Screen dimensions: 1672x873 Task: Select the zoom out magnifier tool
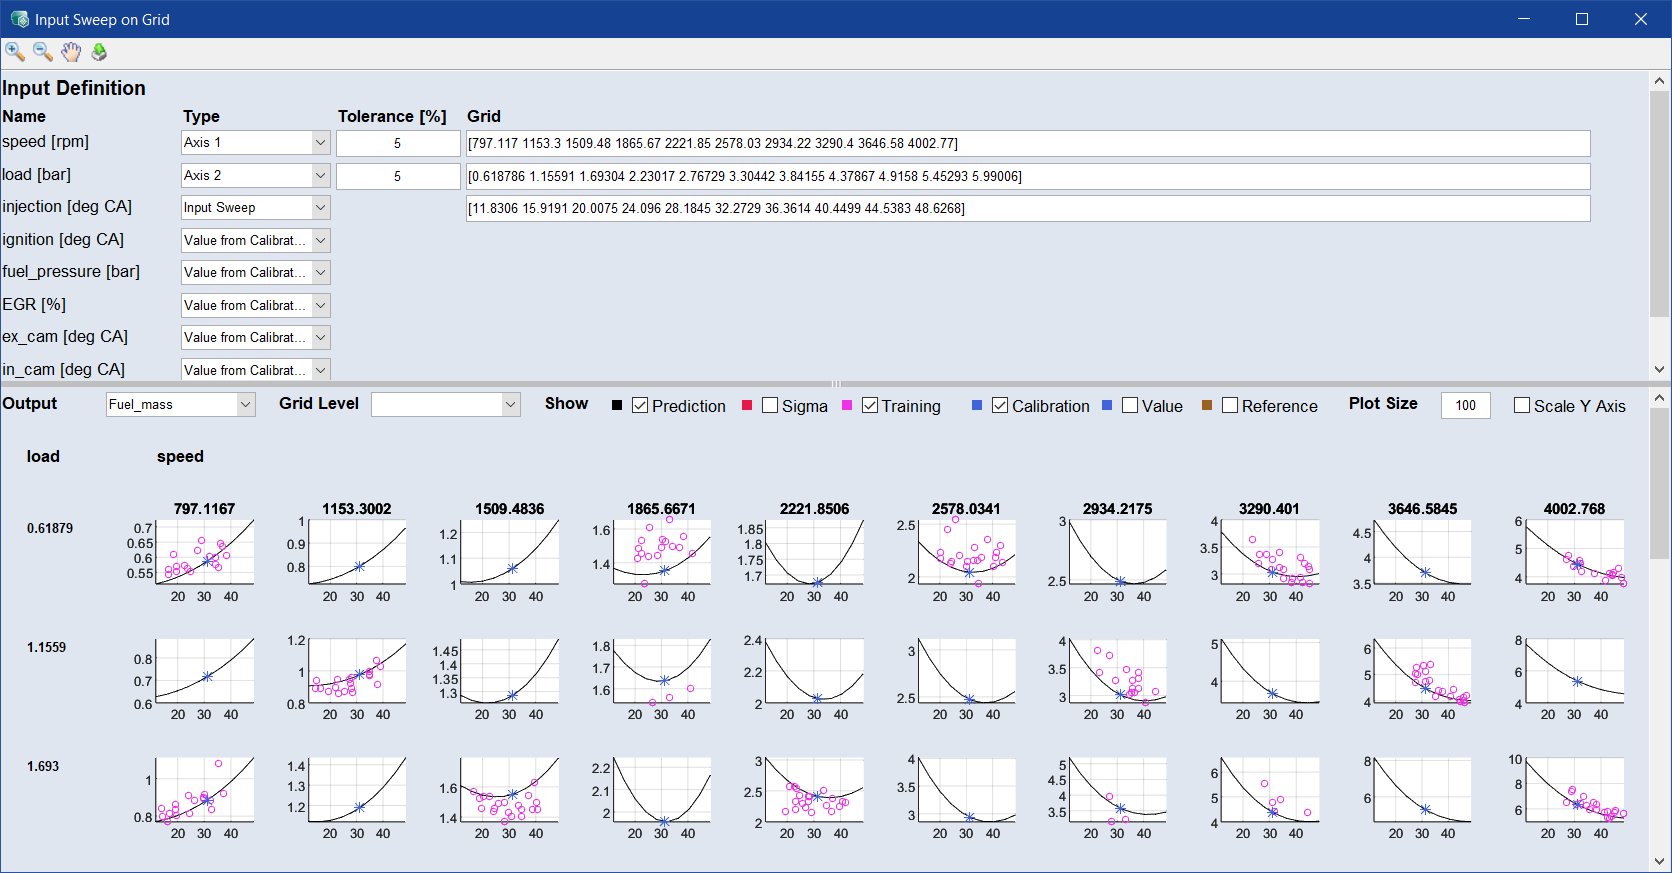pyautogui.click(x=43, y=52)
